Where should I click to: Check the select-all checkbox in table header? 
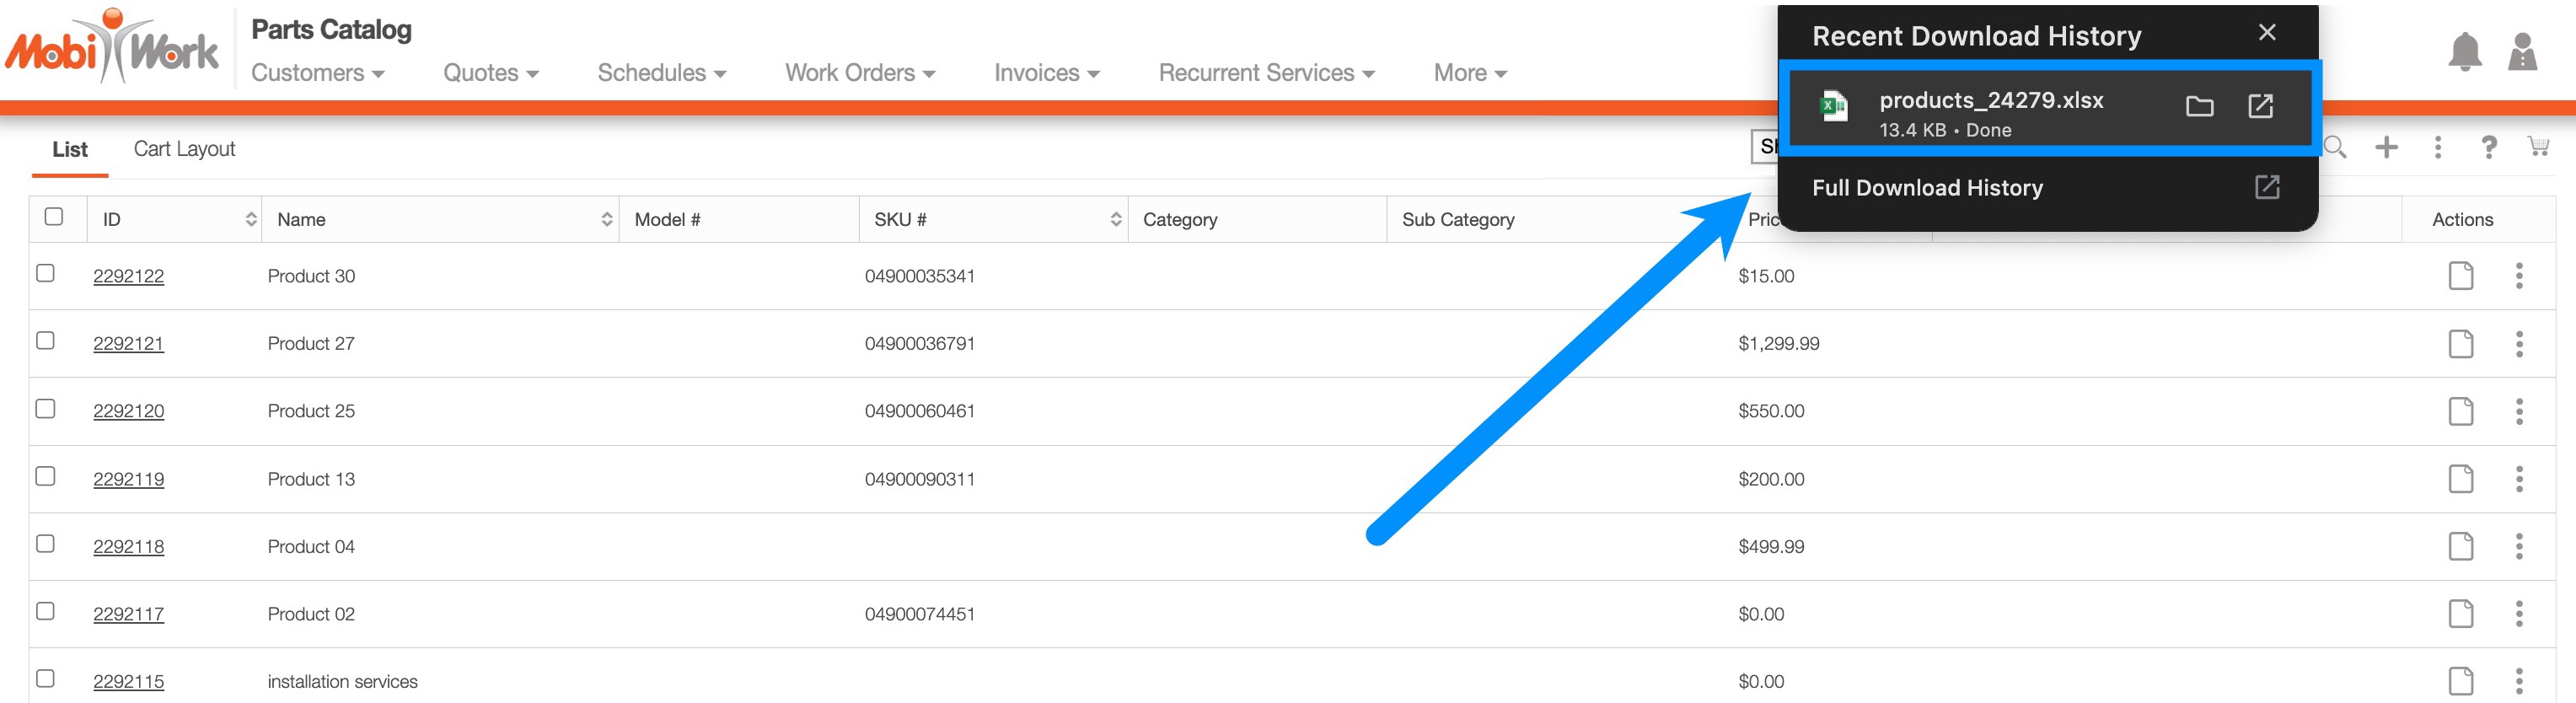pos(54,217)
